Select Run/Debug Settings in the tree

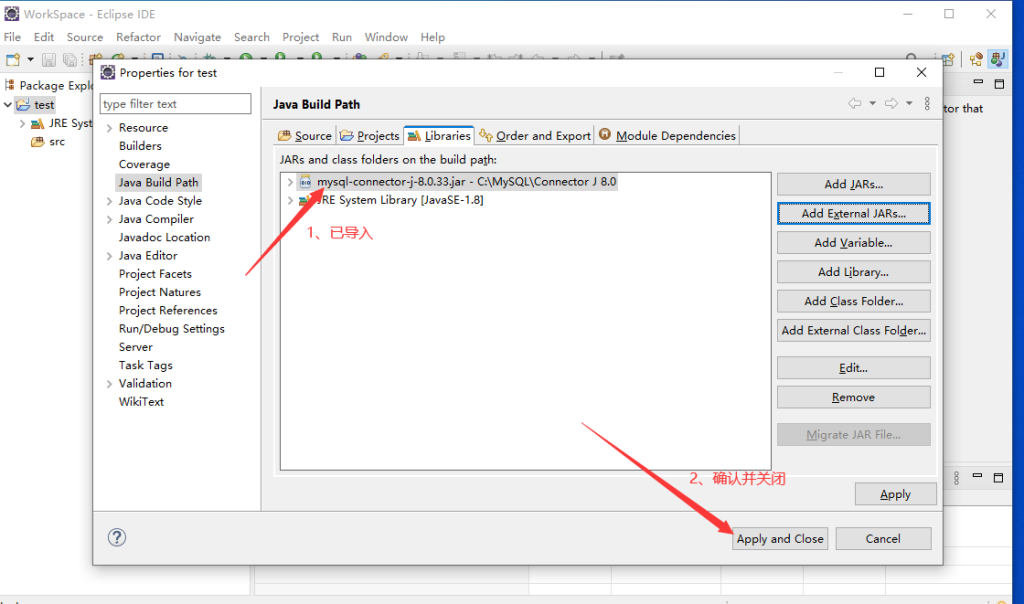coord(172,328)
